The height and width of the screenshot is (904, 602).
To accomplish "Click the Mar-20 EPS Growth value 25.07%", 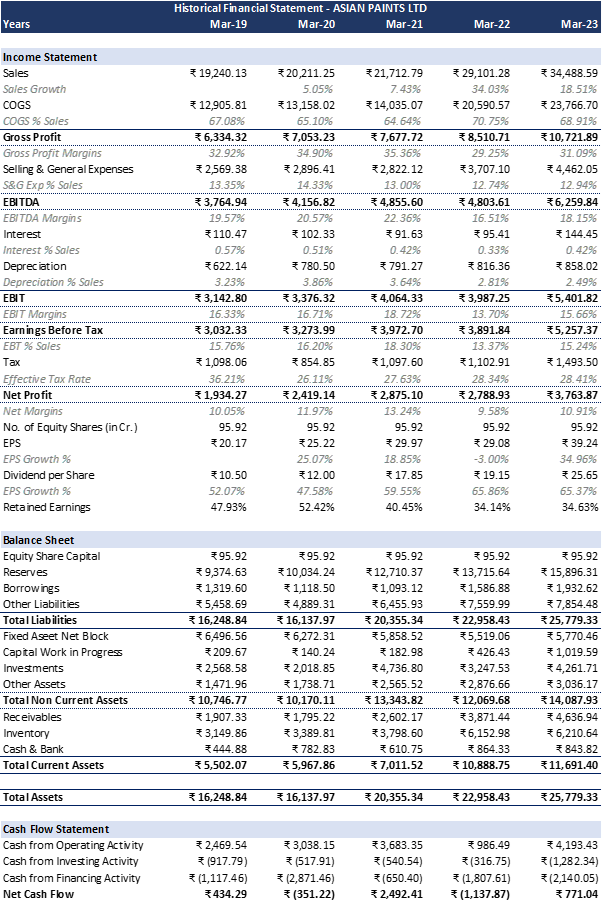I will click(315, 459).
